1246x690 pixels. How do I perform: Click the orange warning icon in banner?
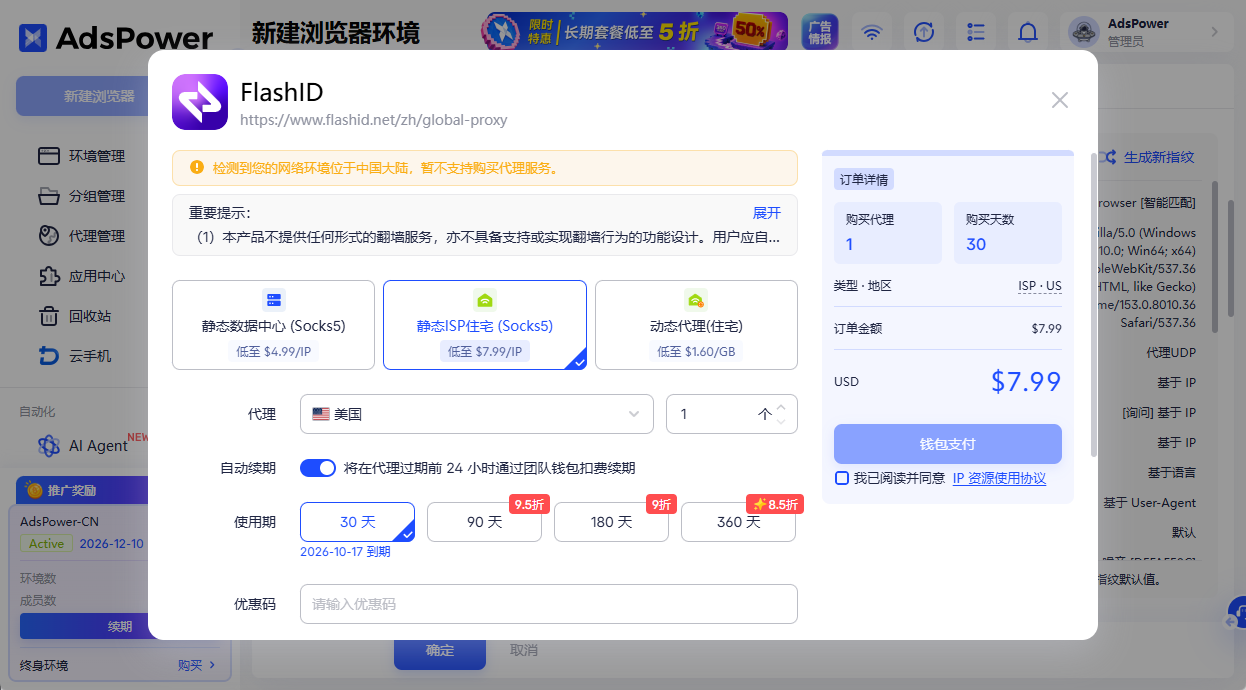(x=196, y=168)
